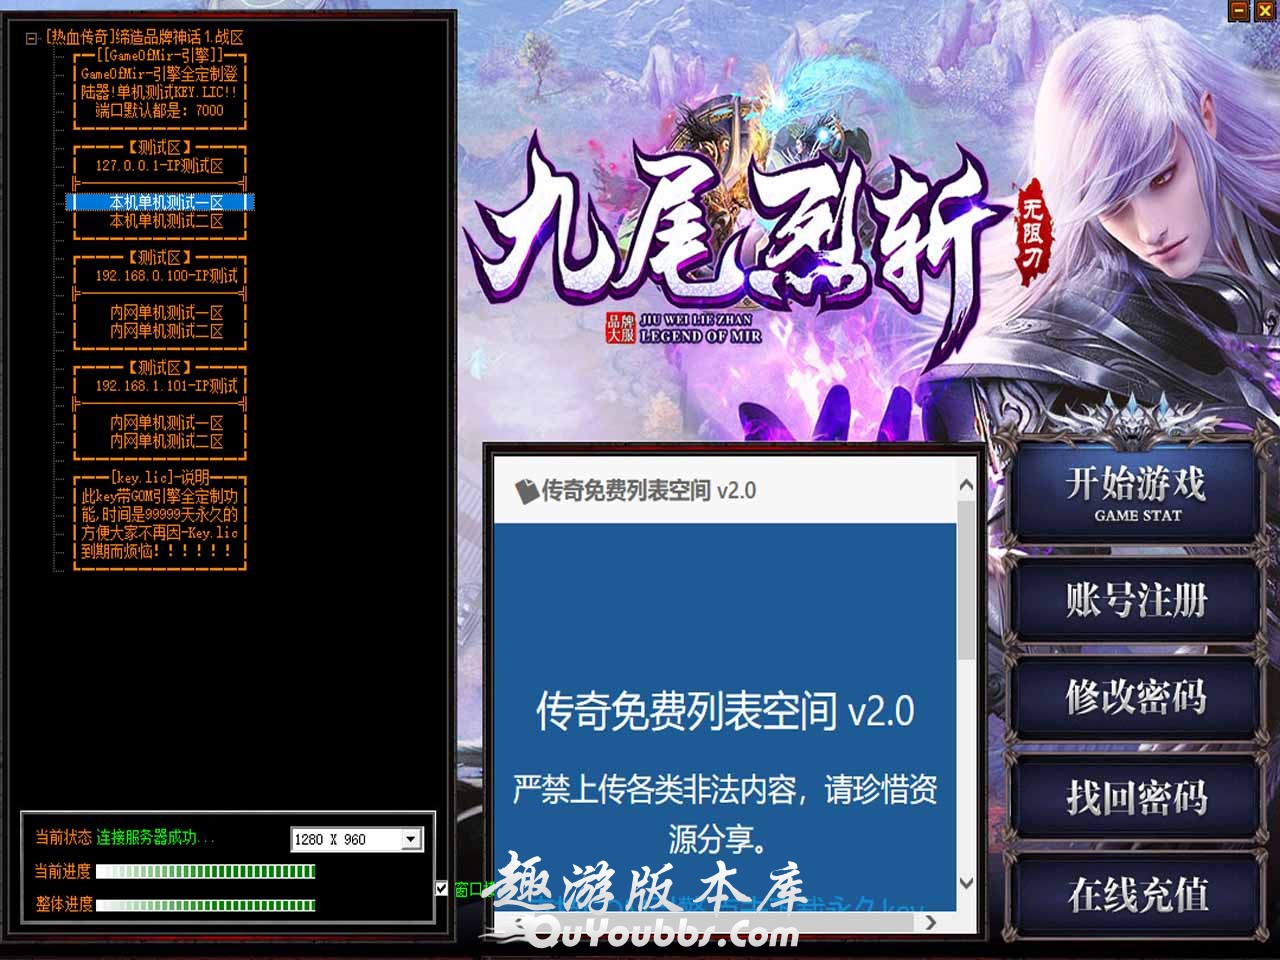Select the [热血传奇]缔造品牌神话 1.战区 root node
This screenshot has width=1280, height=960.
[145, 37]
